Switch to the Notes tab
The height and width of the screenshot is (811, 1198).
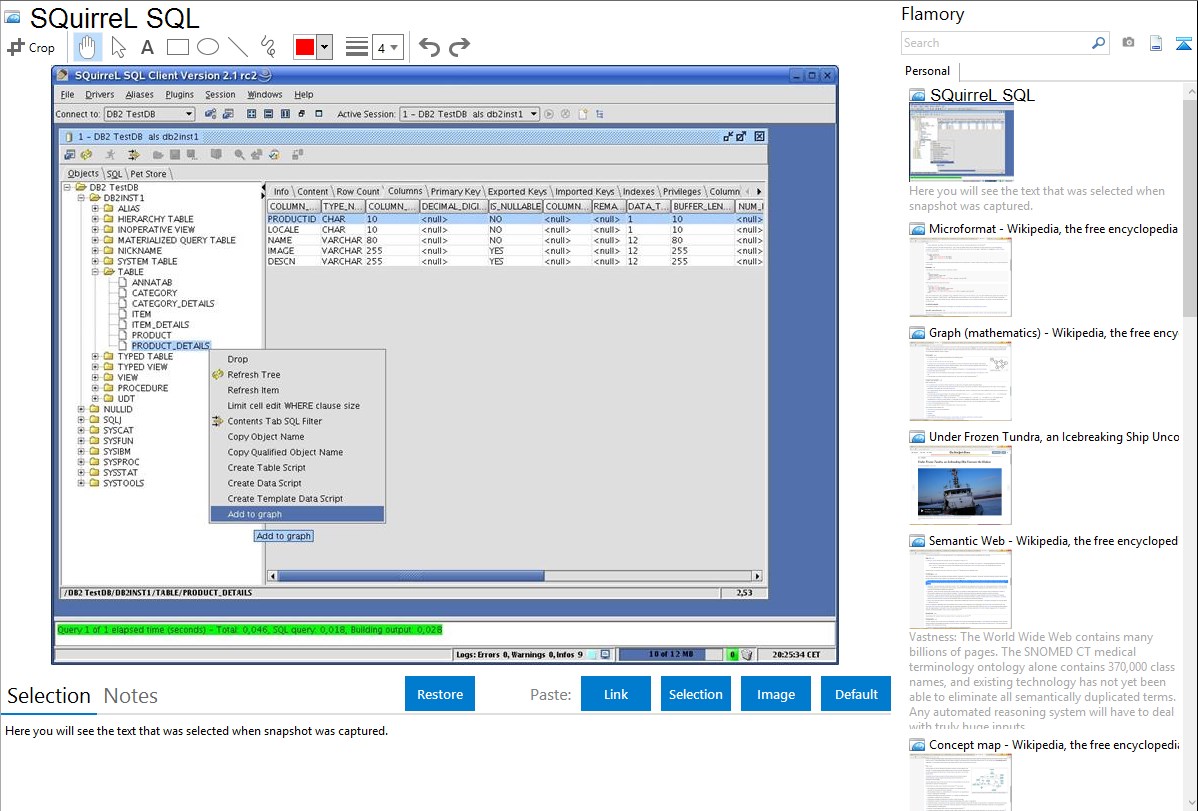click(131, 696)
